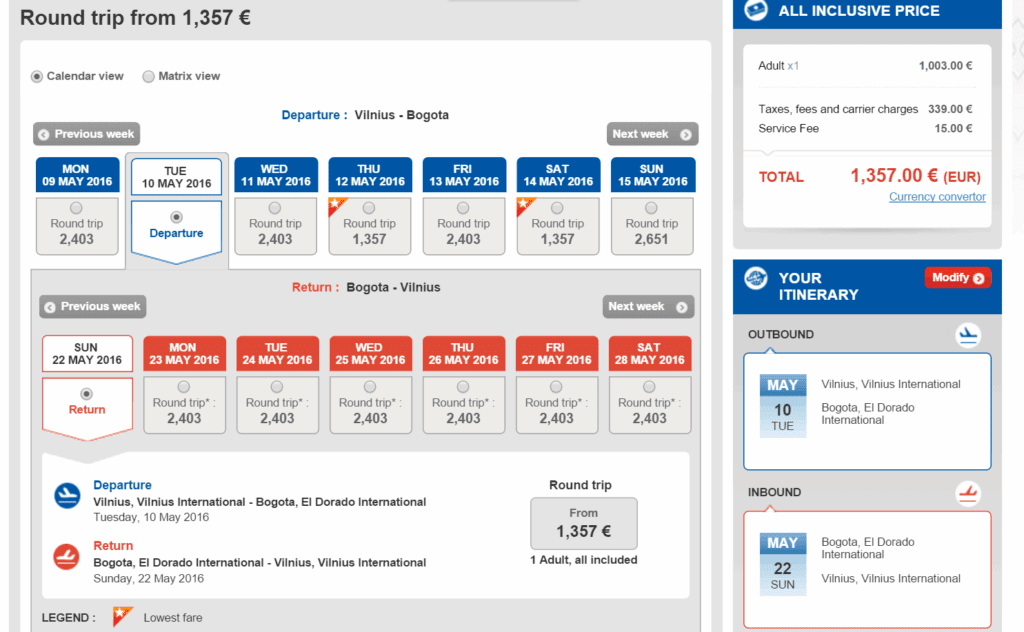Open the Currency convertor link
Image resolution: width=1024 pixels, height=632 pixels.
tap(937, 197)
